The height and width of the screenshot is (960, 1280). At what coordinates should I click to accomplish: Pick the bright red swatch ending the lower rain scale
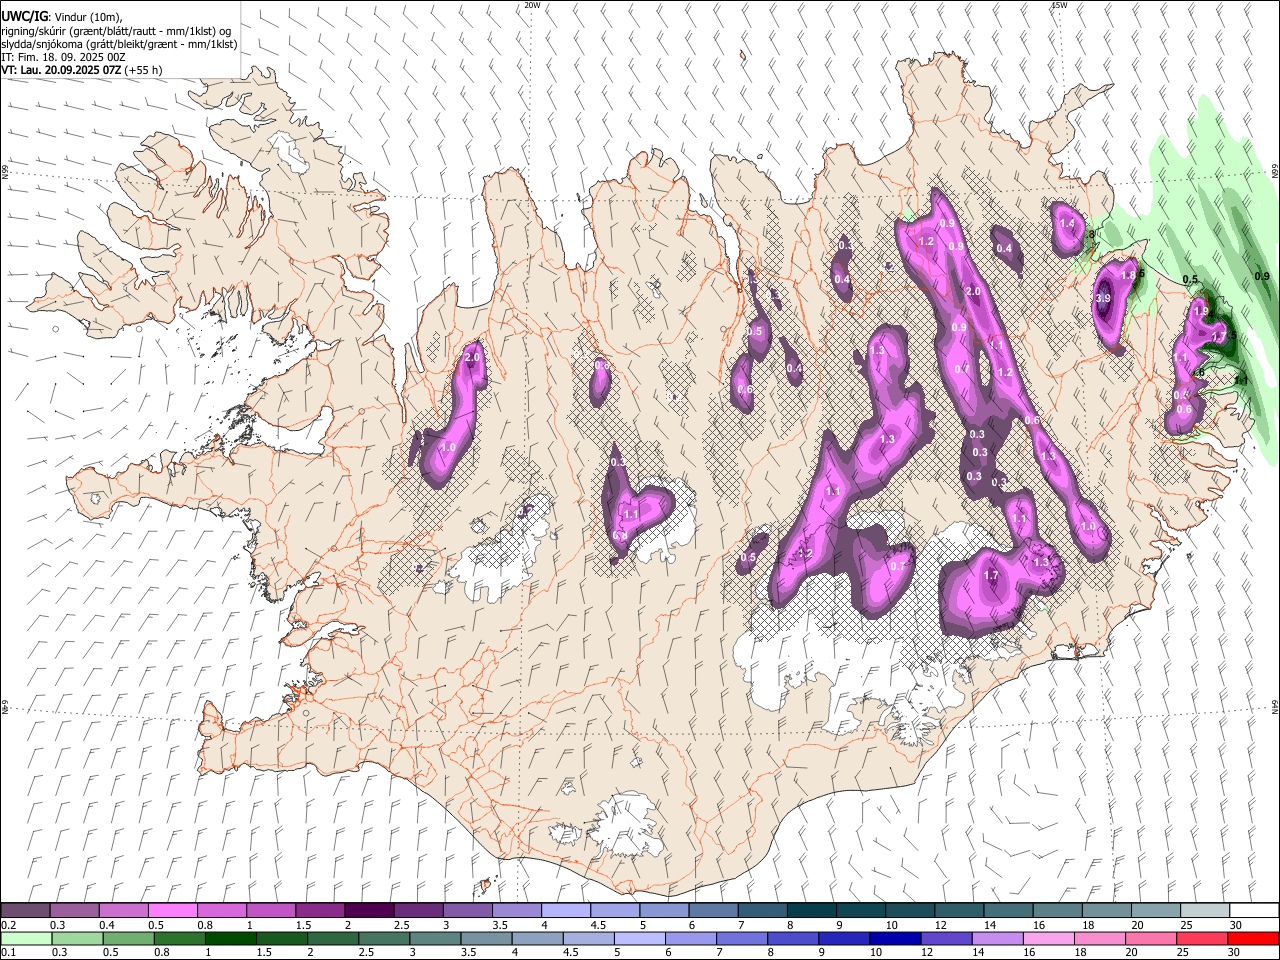tap(1253, 938)
